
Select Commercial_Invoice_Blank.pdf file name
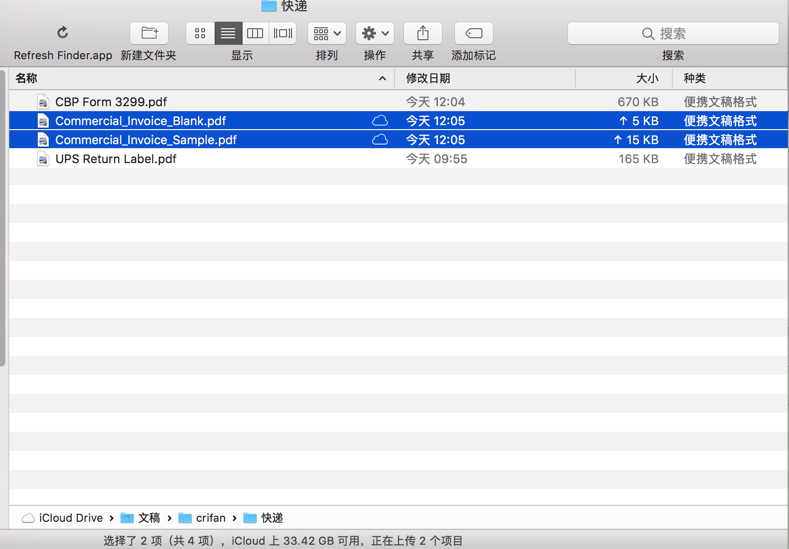pos(140,121)
